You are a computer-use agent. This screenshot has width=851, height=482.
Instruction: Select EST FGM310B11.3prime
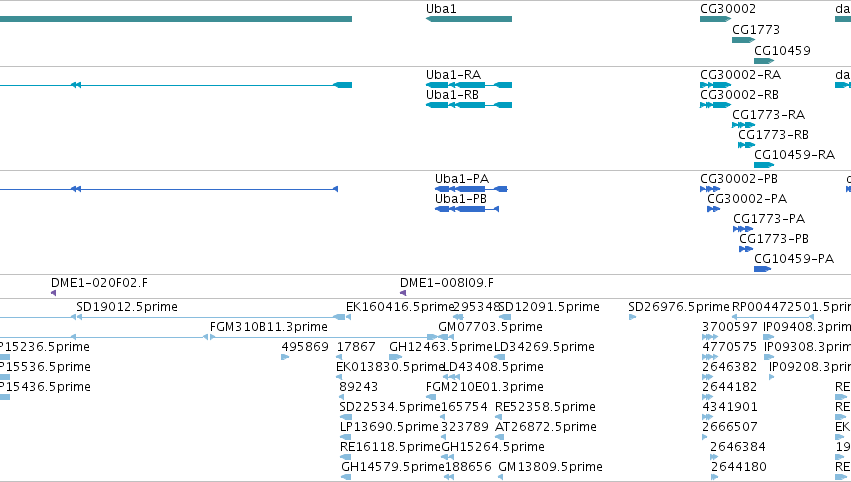269,327
